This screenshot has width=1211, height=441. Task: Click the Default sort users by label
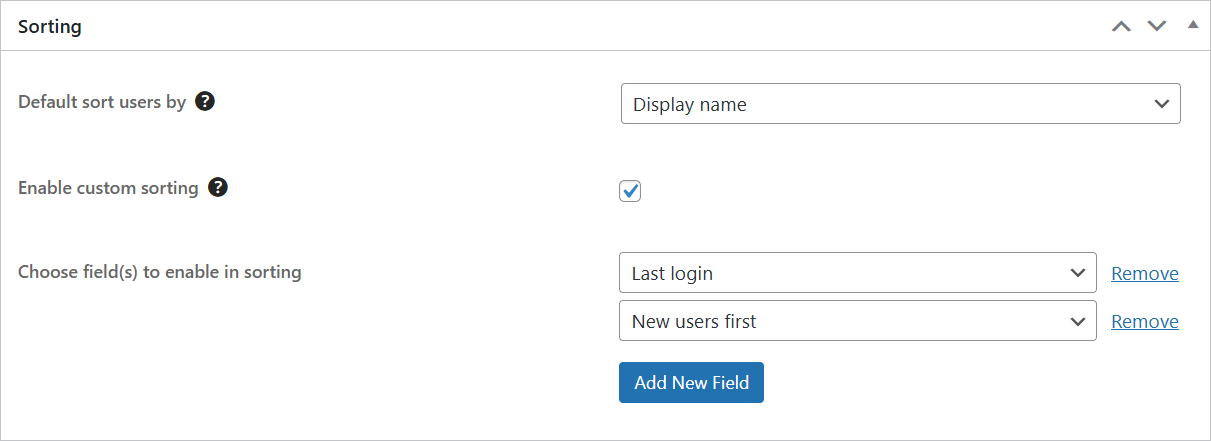tap(102, 102)
